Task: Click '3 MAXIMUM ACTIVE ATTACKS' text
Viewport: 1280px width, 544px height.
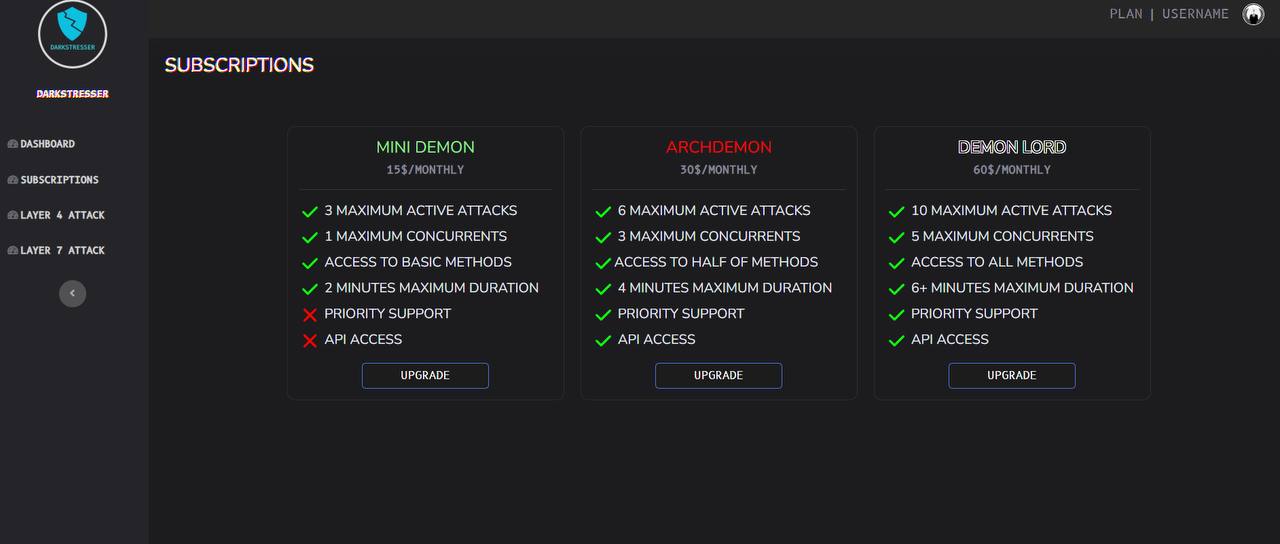Action: (421, 211)
